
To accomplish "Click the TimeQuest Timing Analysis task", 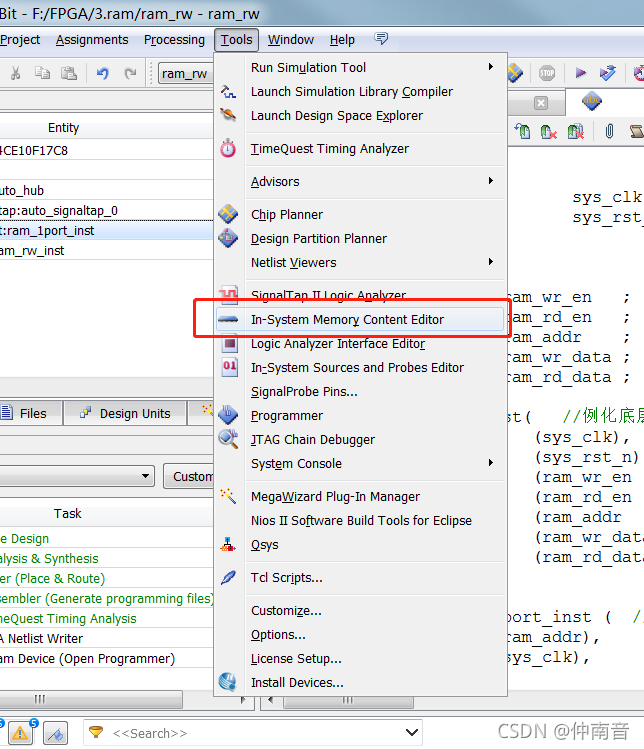I will (68, 619).
